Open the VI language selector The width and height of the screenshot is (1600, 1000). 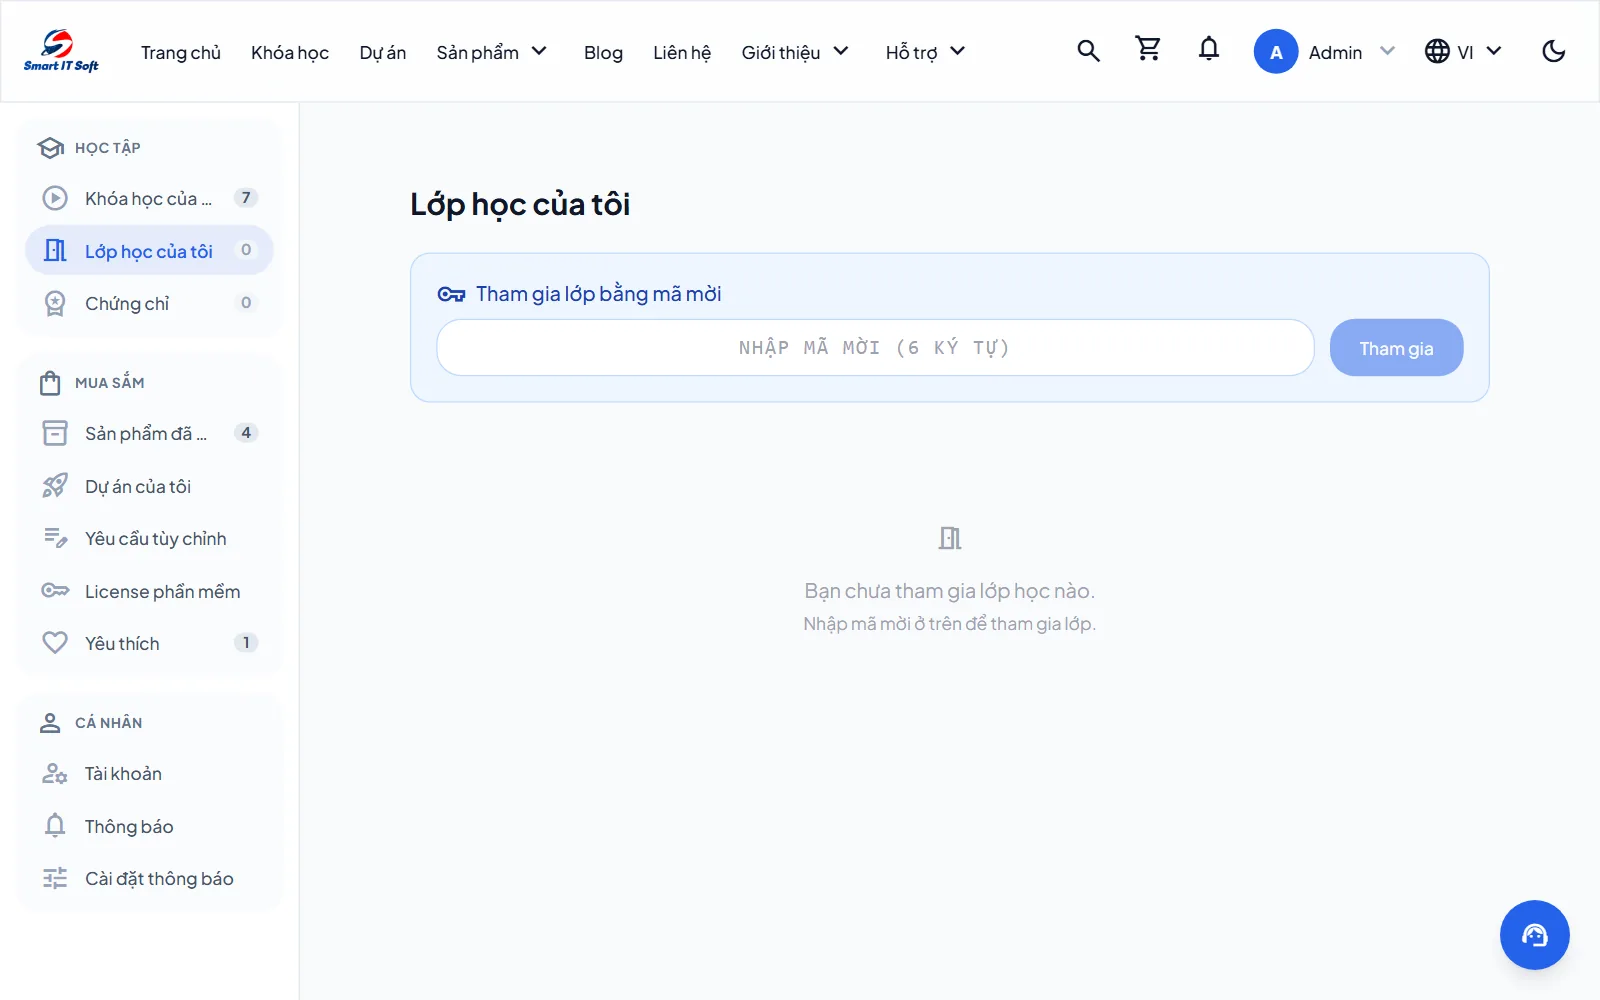tap(1463, 51)
